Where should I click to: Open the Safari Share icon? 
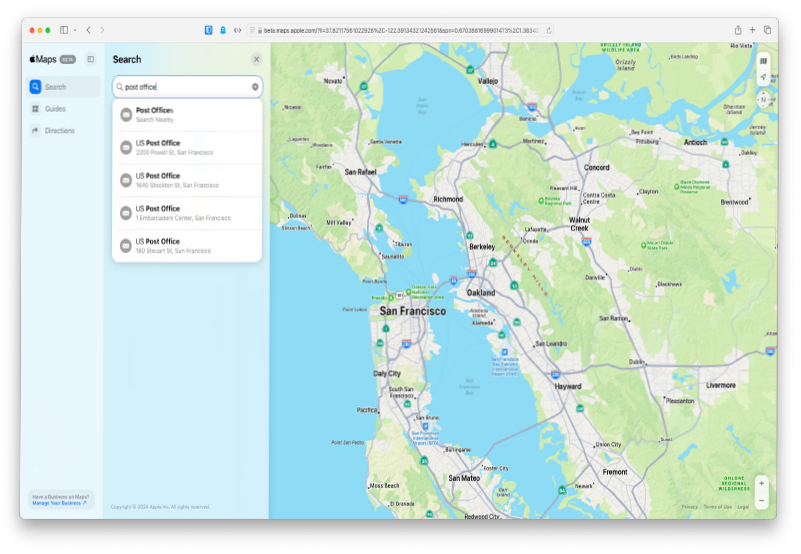pyautogui.click(x=738, y=30)
